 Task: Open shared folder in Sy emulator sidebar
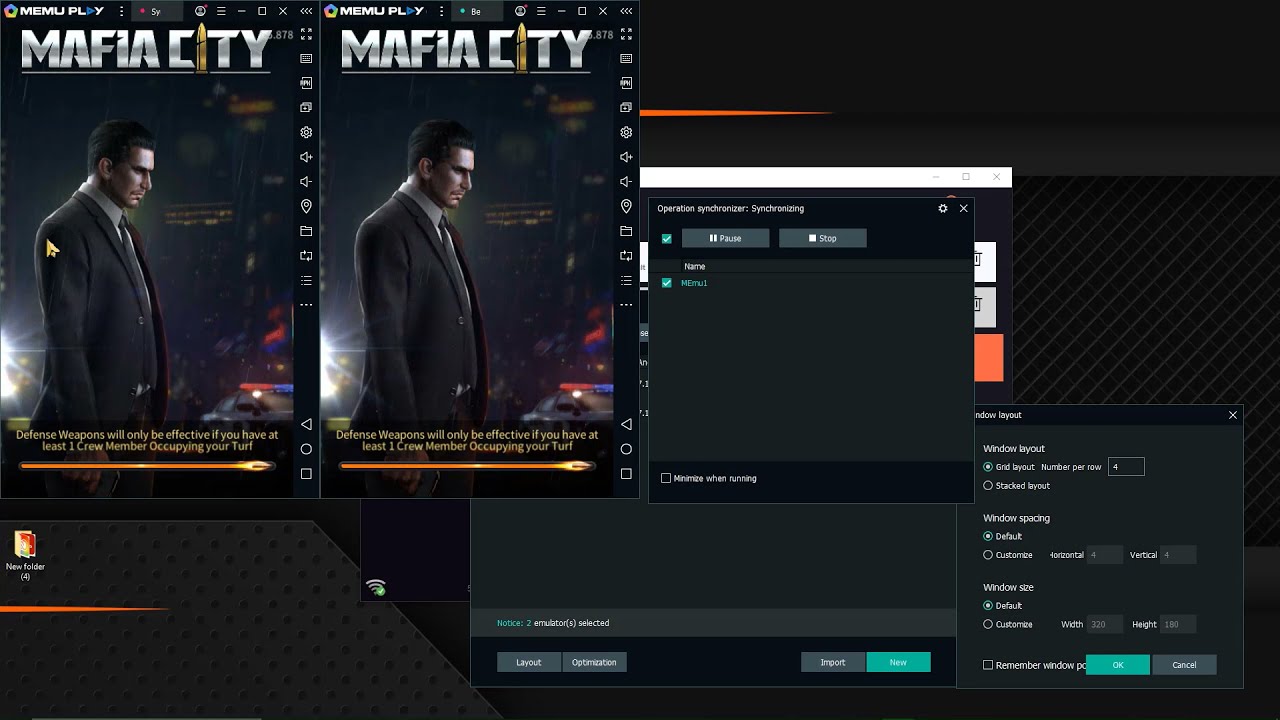point(306,231)
